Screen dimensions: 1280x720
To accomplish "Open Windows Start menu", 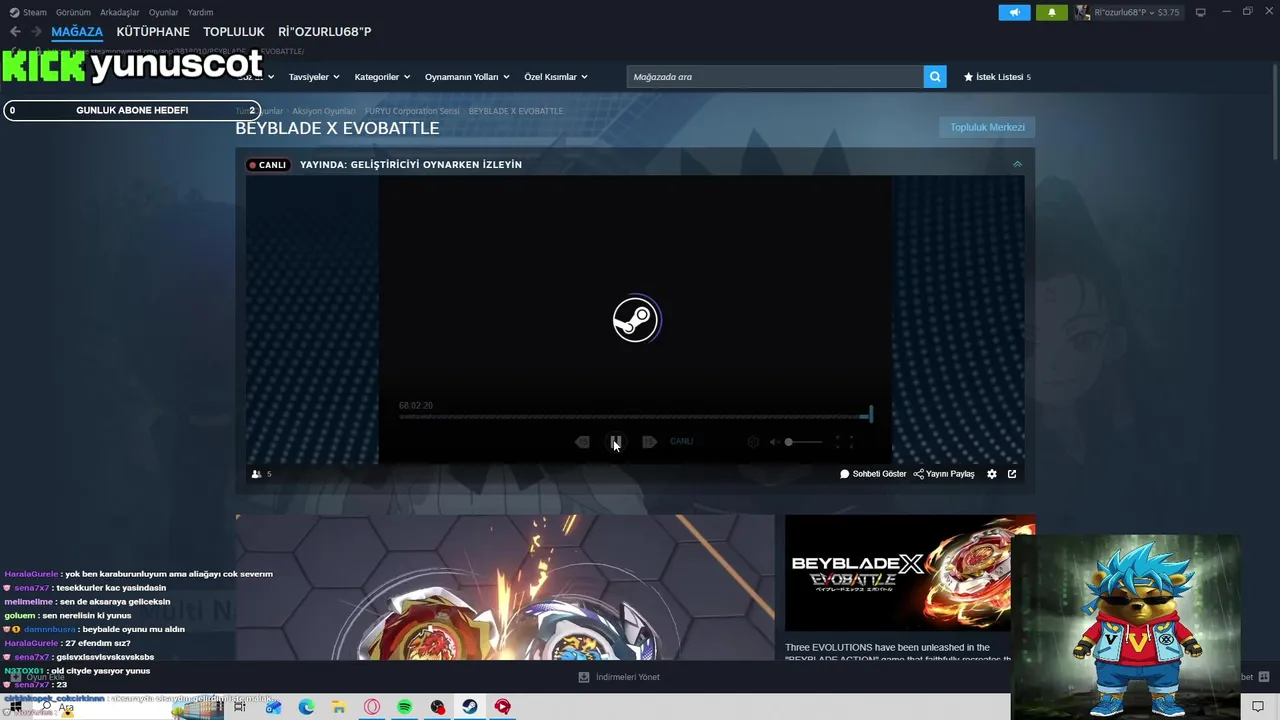I will [x=15, y=707].
